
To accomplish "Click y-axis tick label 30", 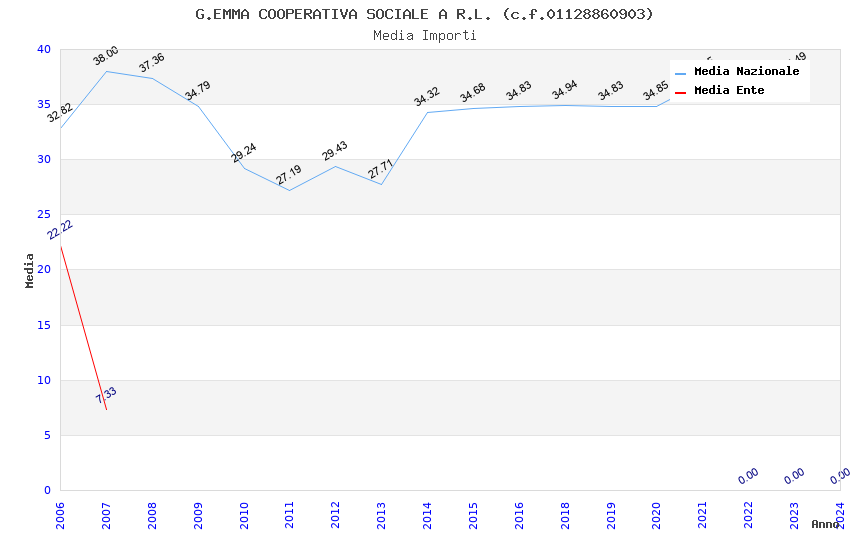I will tap(44, 159).
